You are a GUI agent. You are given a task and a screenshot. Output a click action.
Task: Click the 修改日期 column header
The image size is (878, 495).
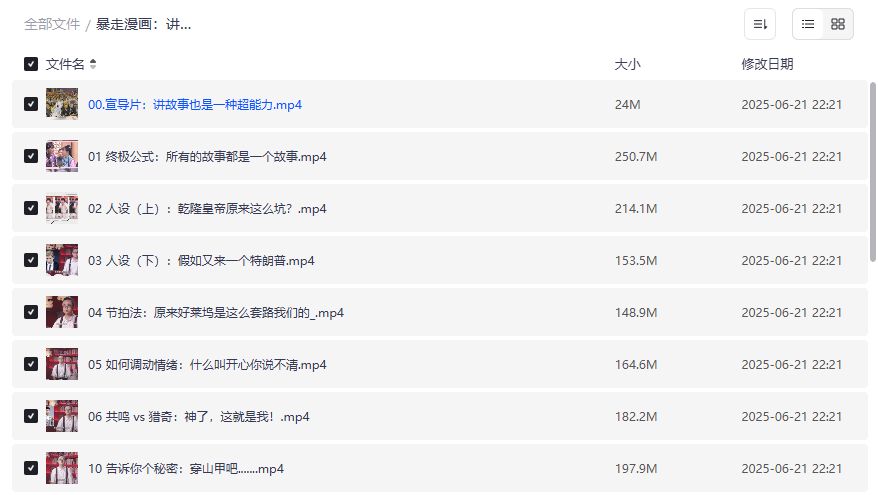tap(767, 64)
